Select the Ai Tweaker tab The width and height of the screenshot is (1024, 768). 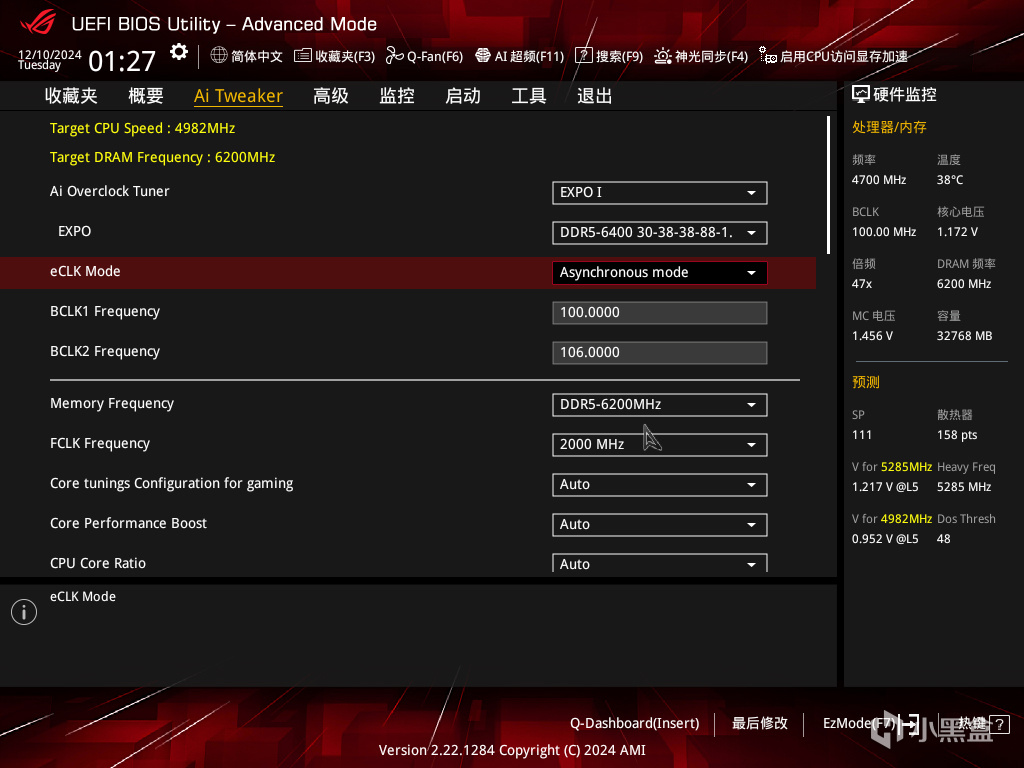coord(238,96)
